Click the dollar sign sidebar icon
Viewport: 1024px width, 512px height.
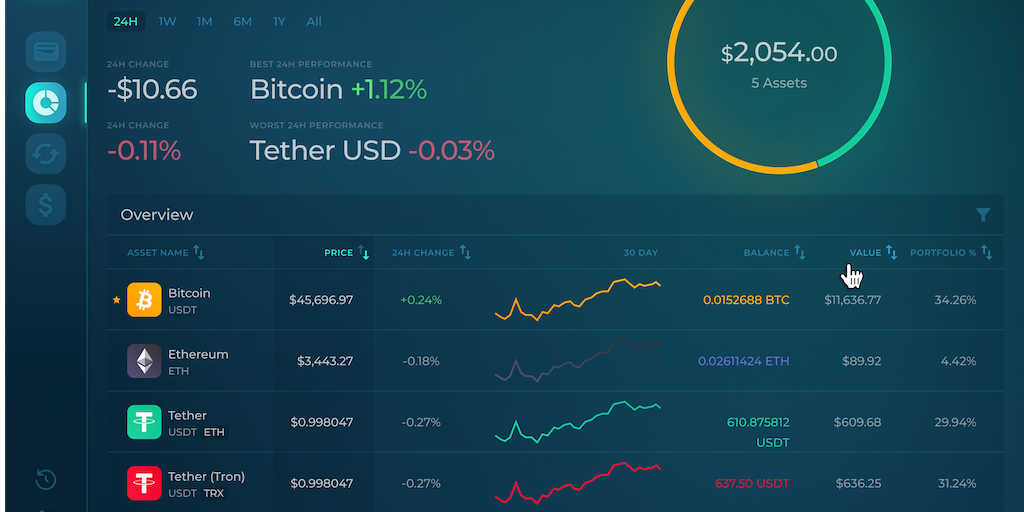click(46, 204)
